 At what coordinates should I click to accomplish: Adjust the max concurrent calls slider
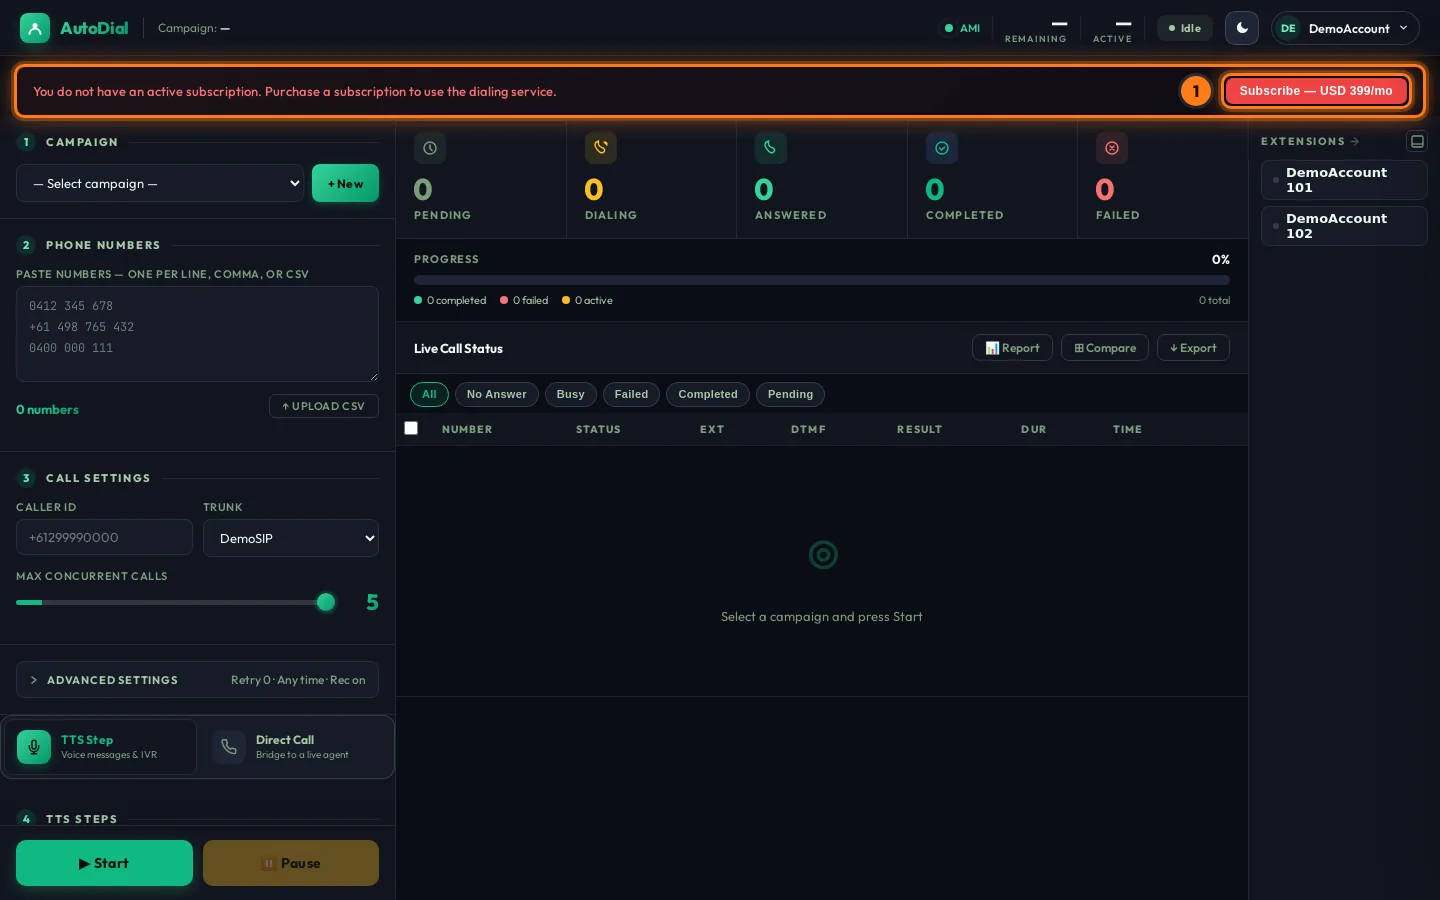point(176,602)
